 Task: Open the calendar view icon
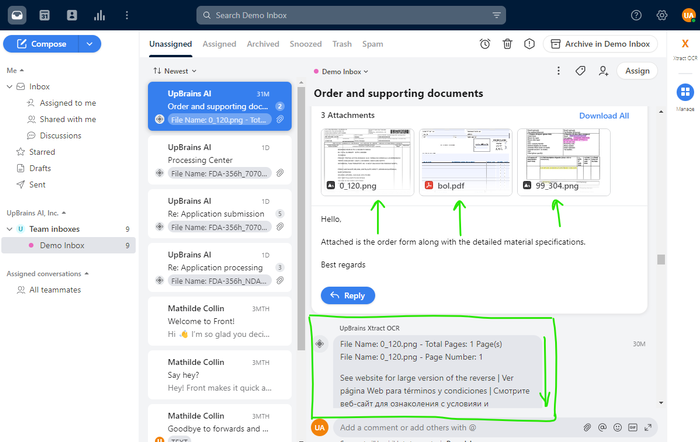[44, 15]
